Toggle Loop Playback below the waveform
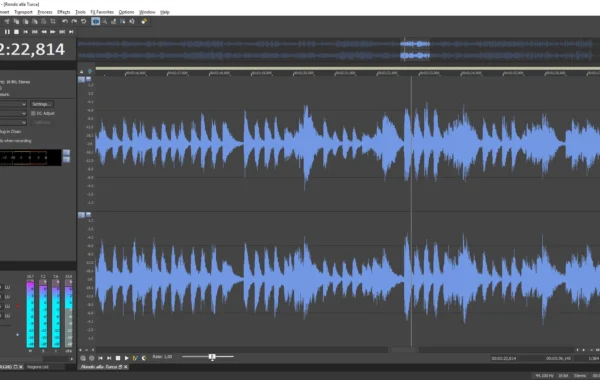The height and width of the screenshot is (380, 600). 144,358
